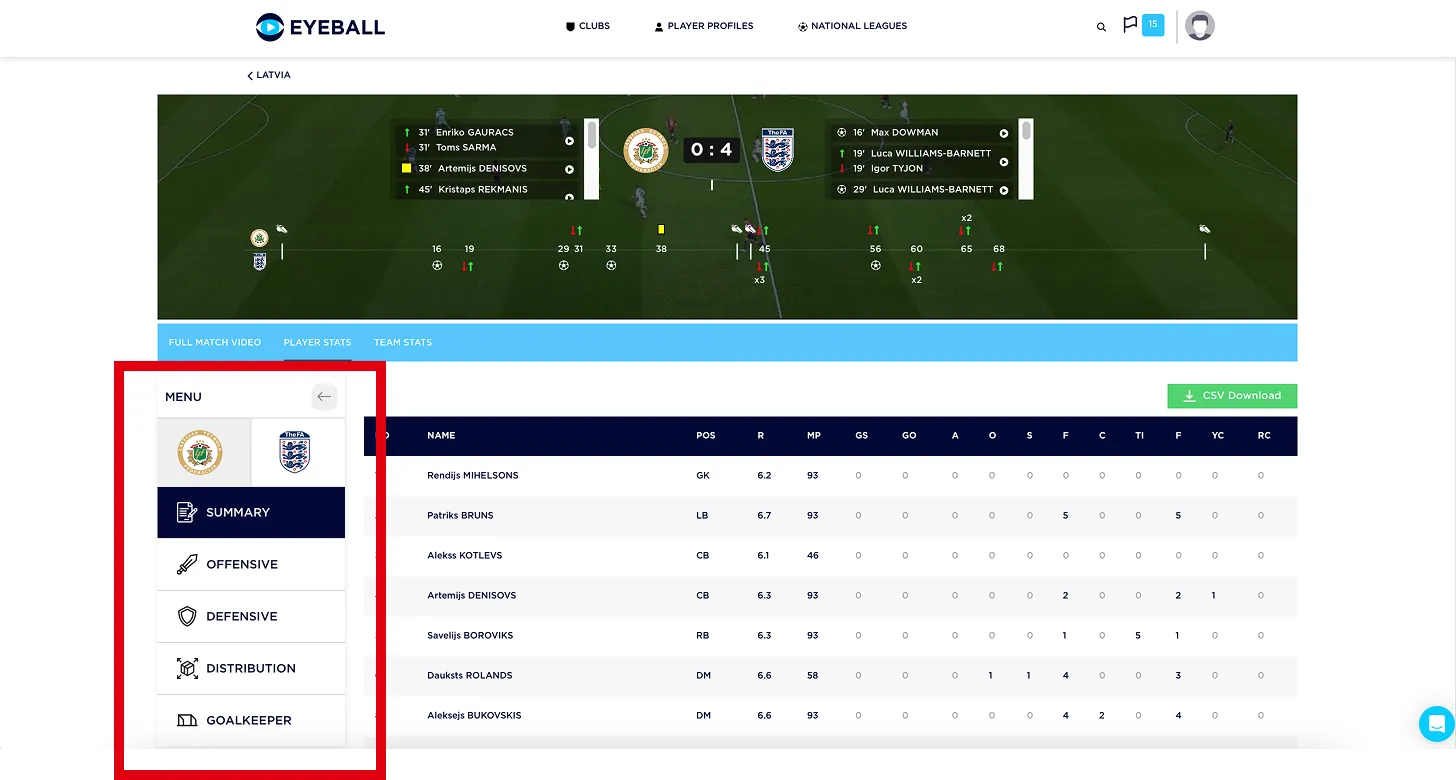1456x780 pixels.
Task: Open the user avatar profile menu
Action: (1200, 26)
